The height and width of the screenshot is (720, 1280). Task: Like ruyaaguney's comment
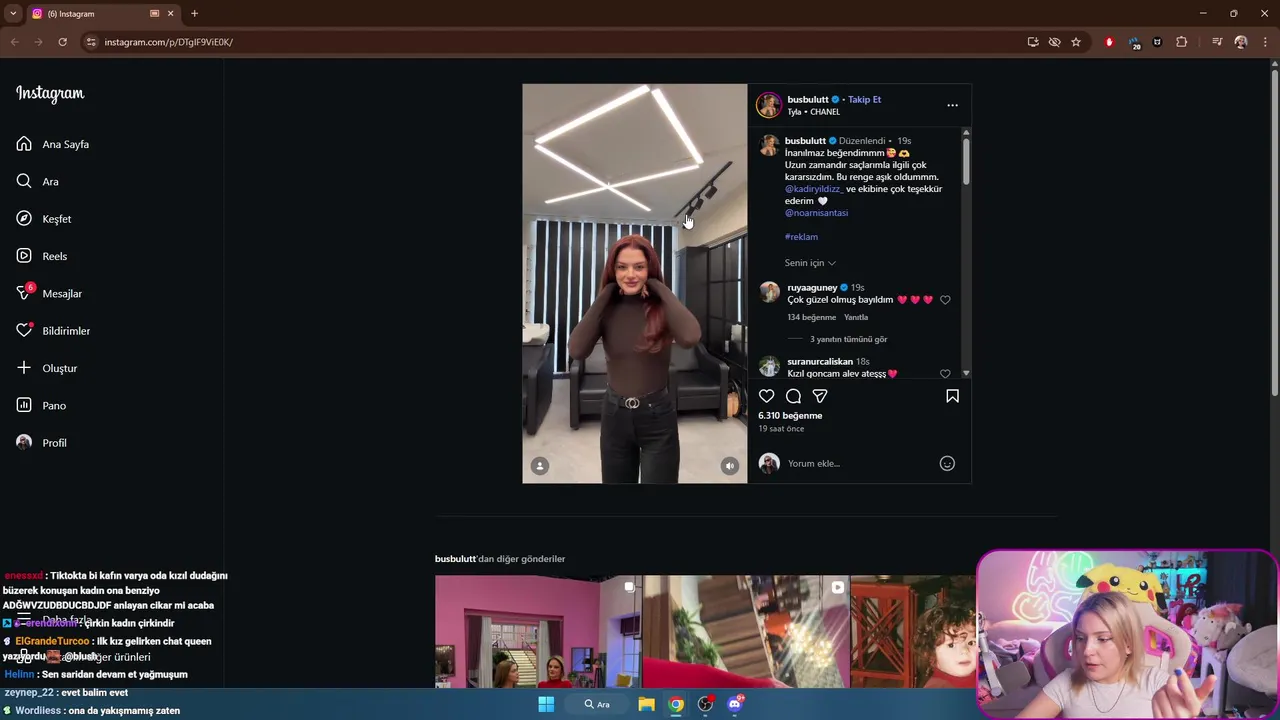[945, 300]
